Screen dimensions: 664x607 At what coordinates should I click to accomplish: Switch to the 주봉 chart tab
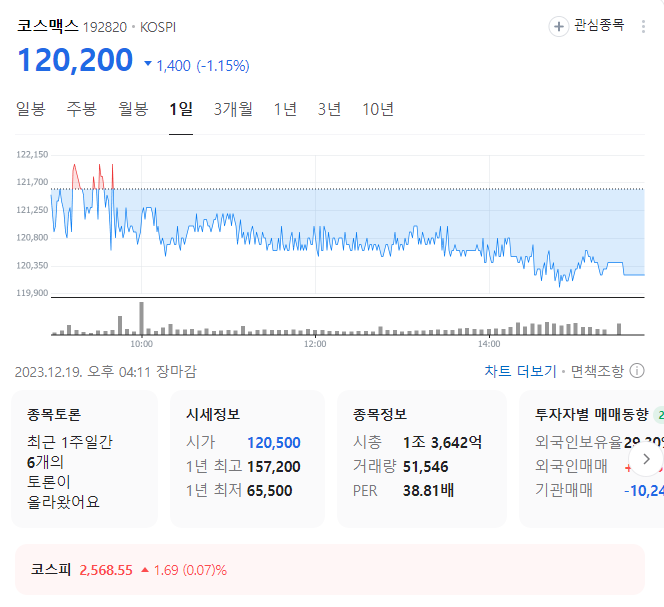(82, 109)
